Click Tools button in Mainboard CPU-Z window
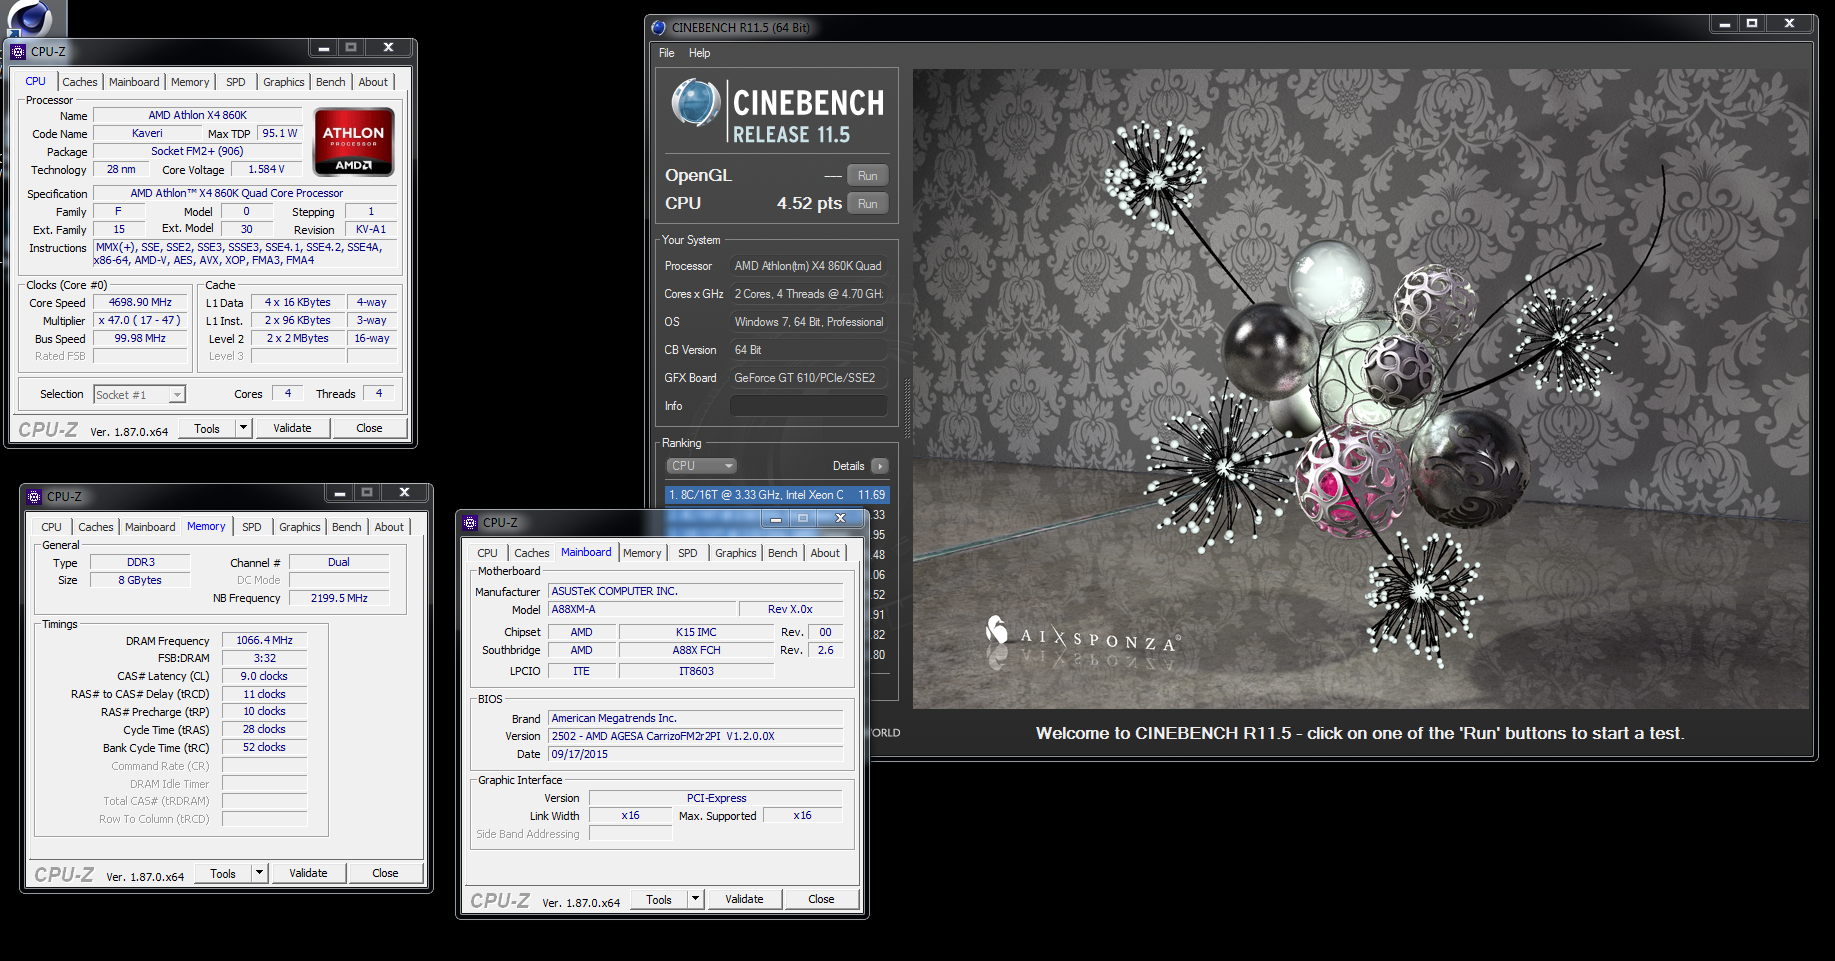The width and height of the screenshot is (1835, 961). point(659,899)
